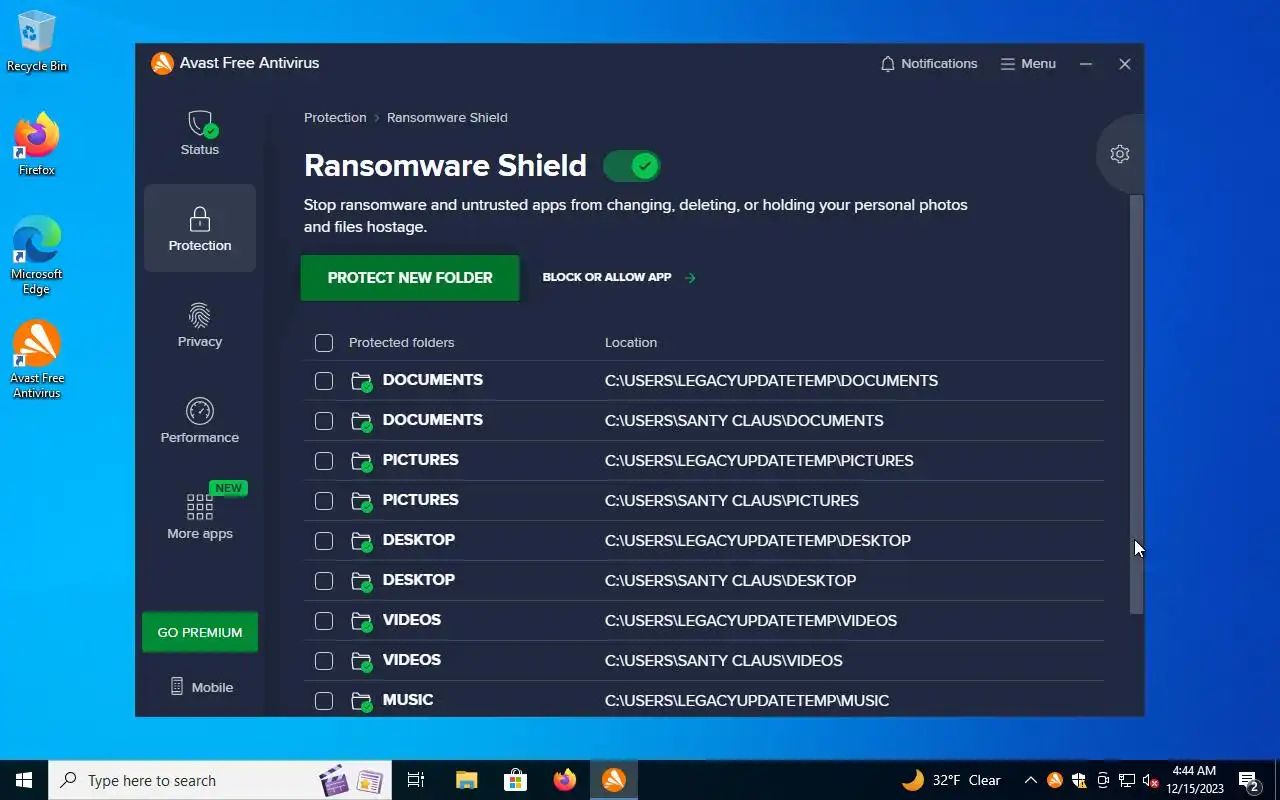
Task: Tick the select-all Protected folders checkbox
Action: coord(324,343)
